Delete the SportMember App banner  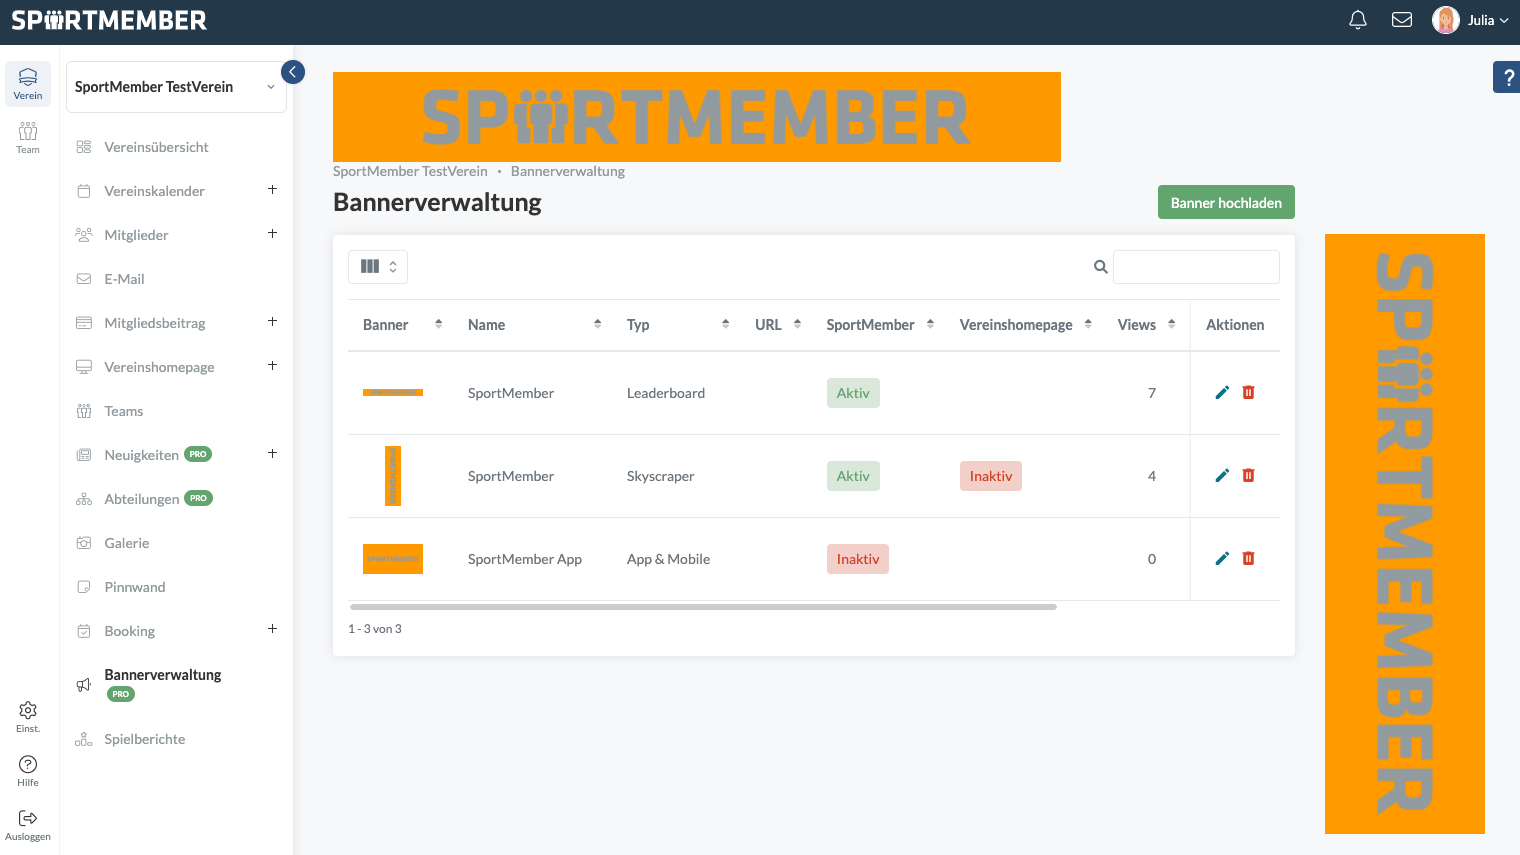coord(1248,559)
